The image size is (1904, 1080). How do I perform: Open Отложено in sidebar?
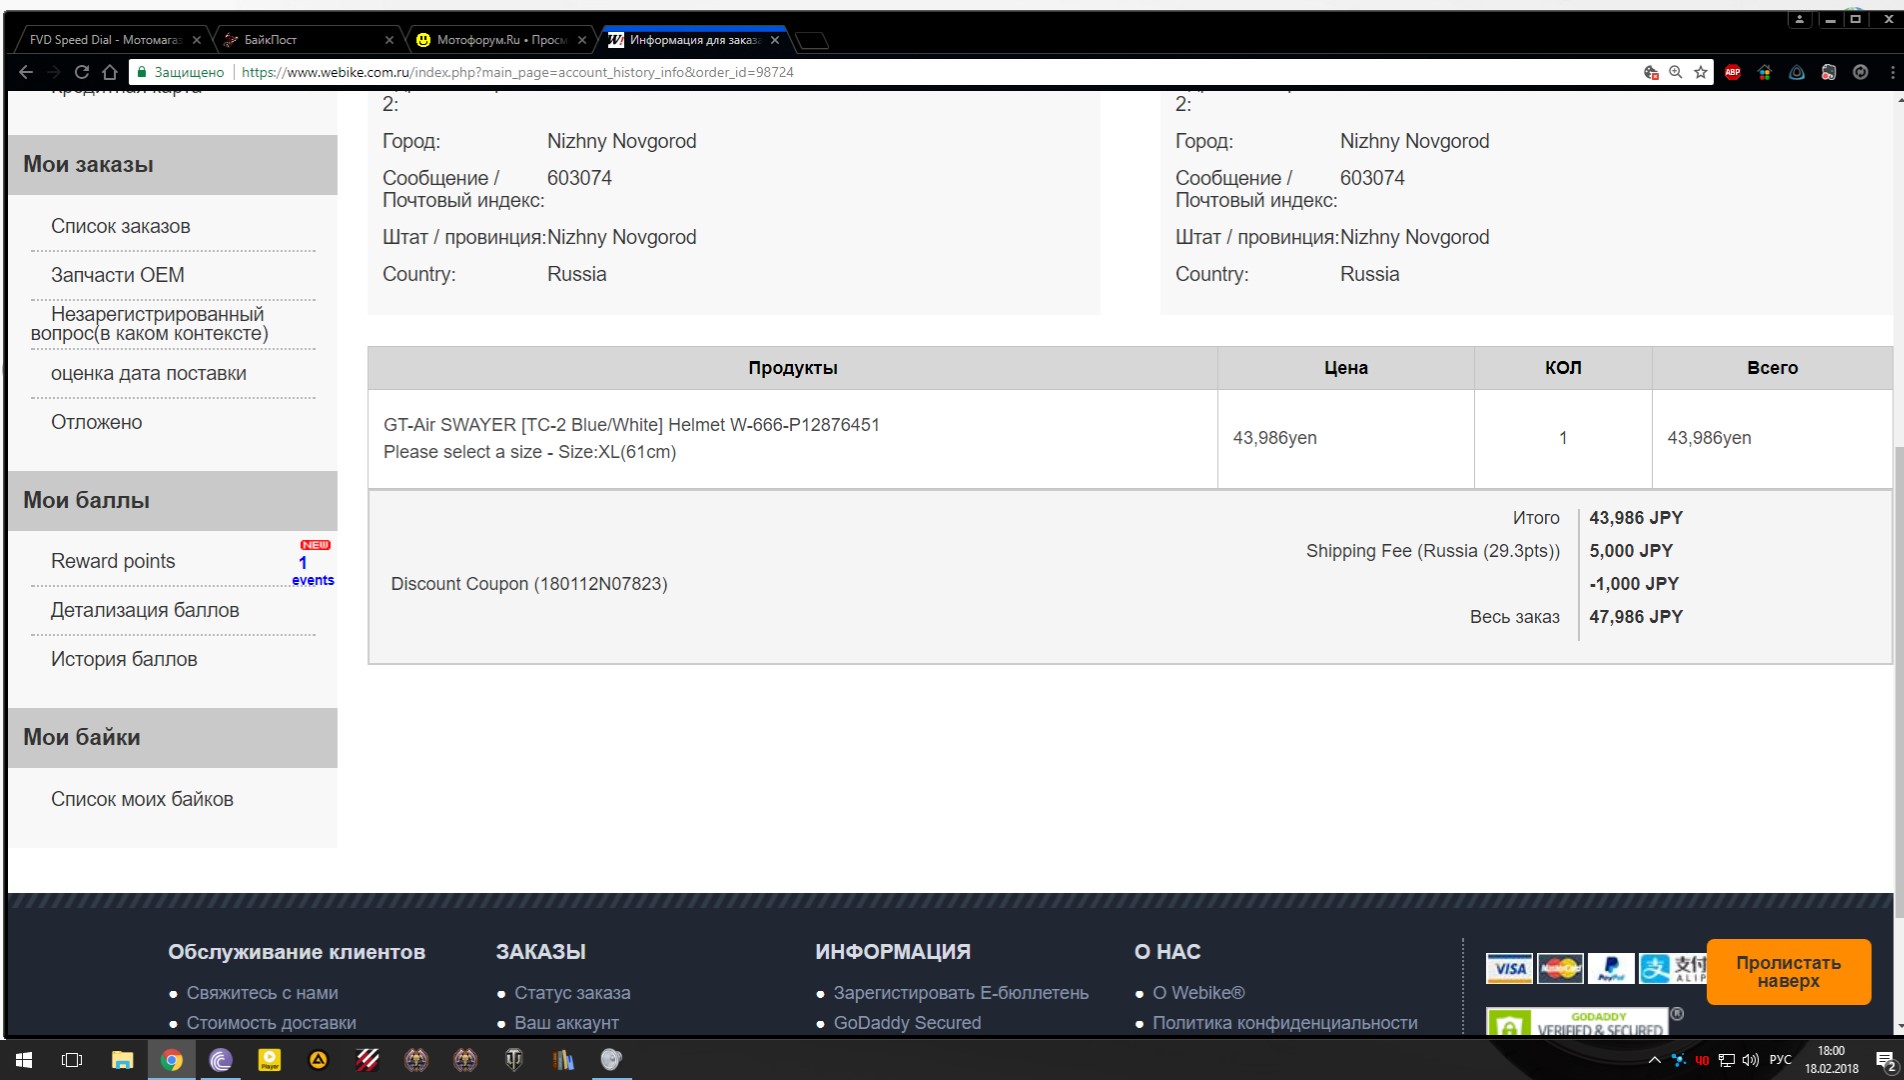pos(97,422)
